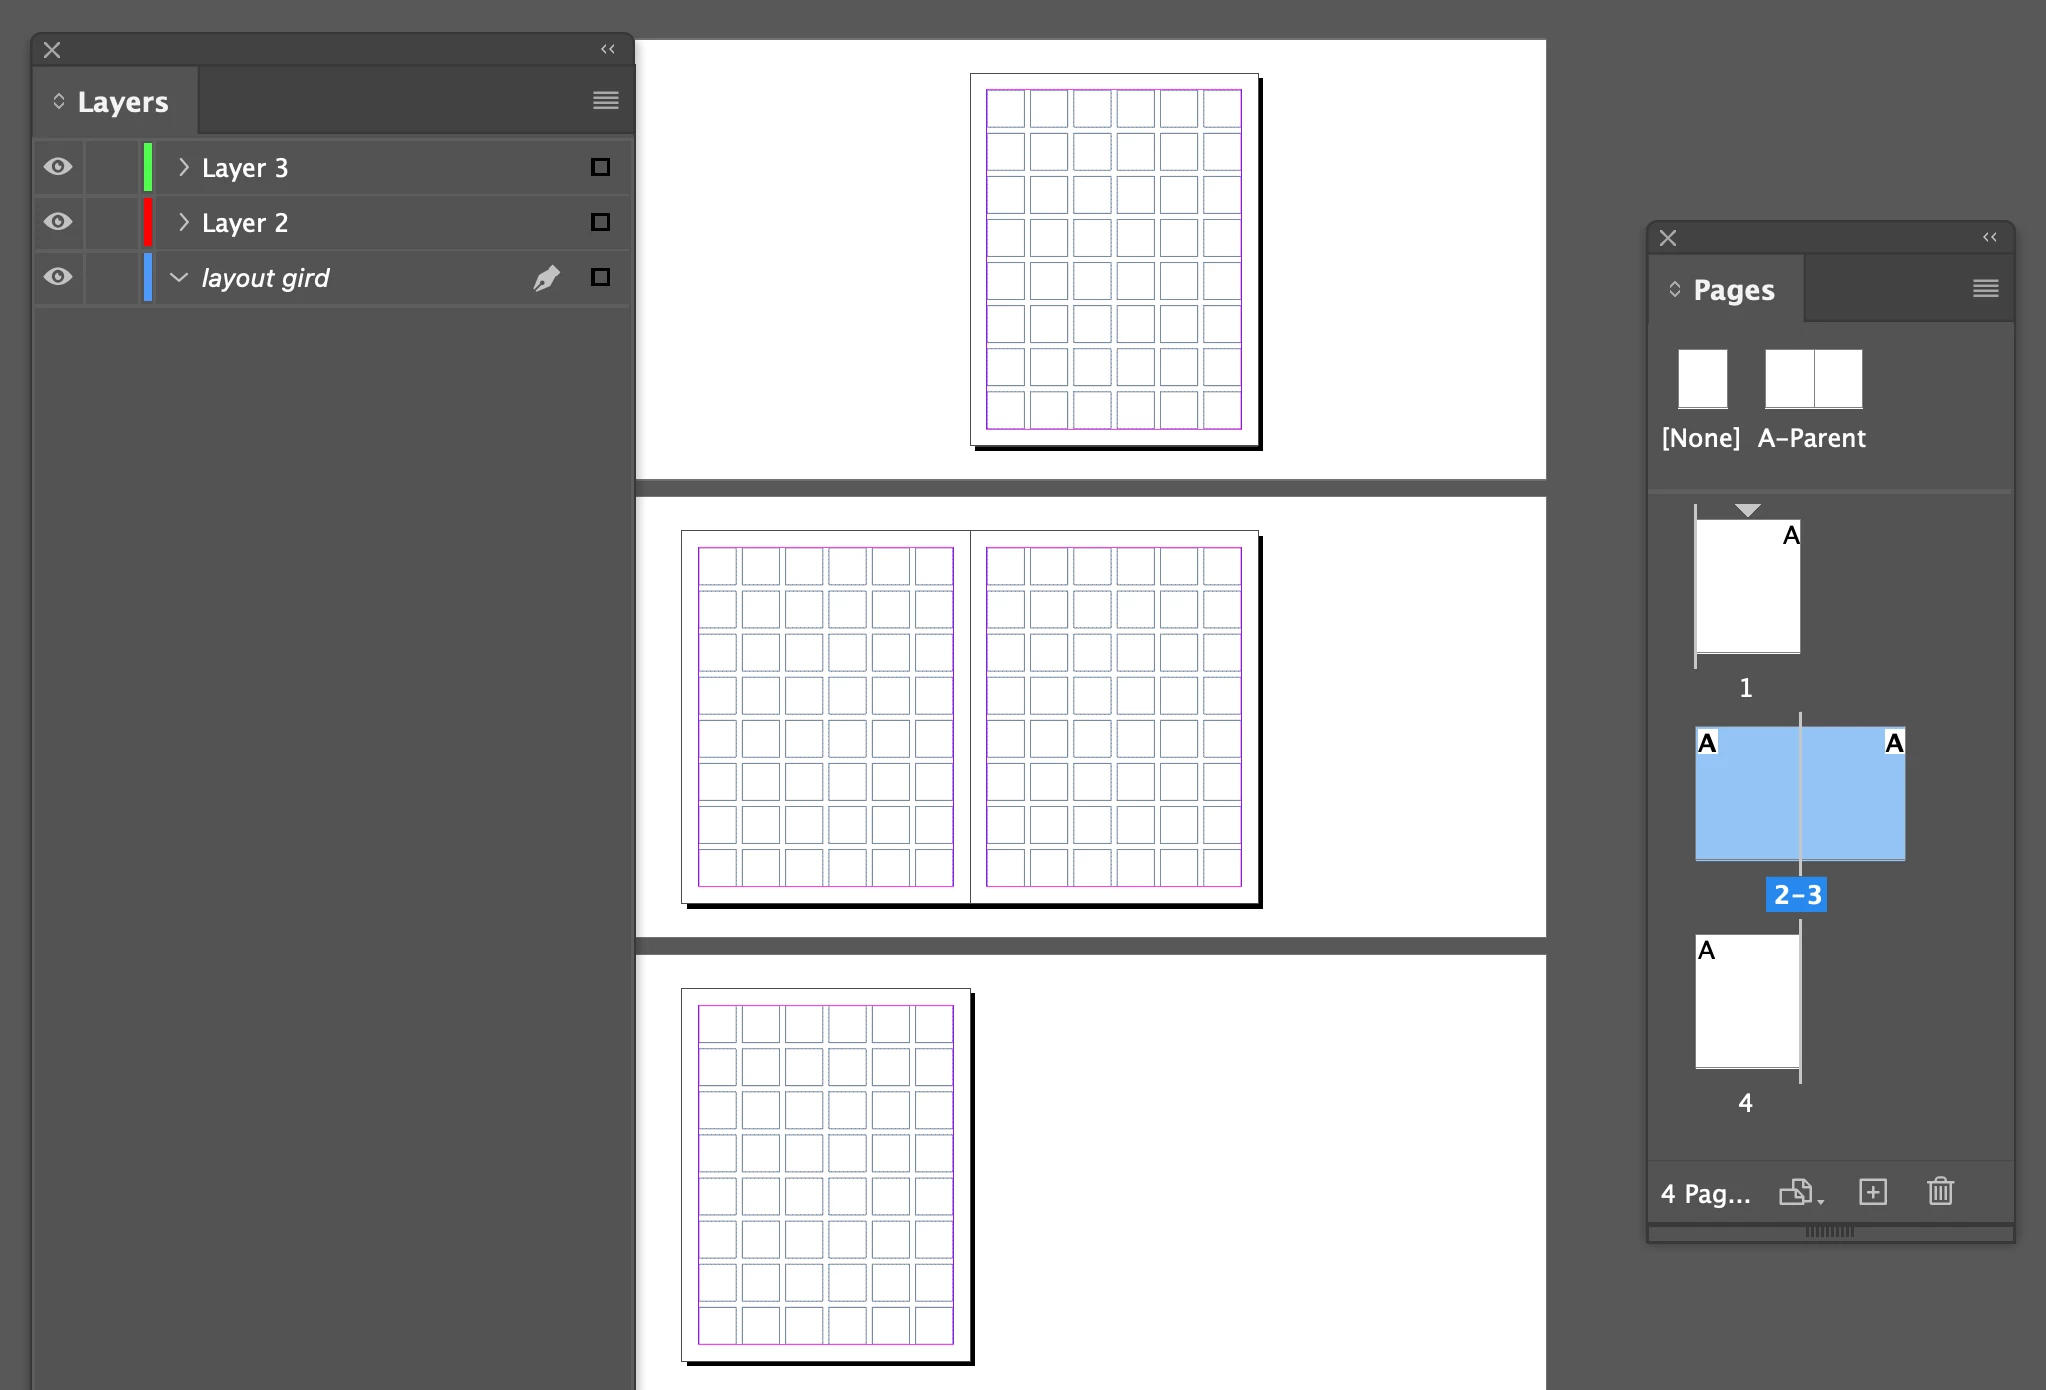Open the Layers panel flyout menu
This screenshot has height=1390, width=2046.
pyautogui.click(x=605, y=100)
